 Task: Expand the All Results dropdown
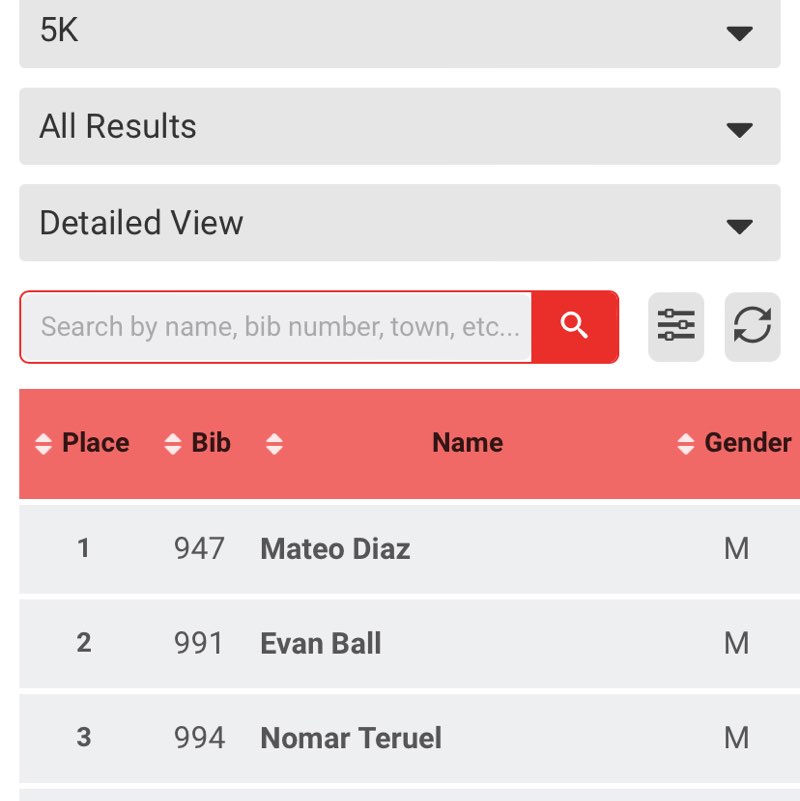[x=399, y=127]
